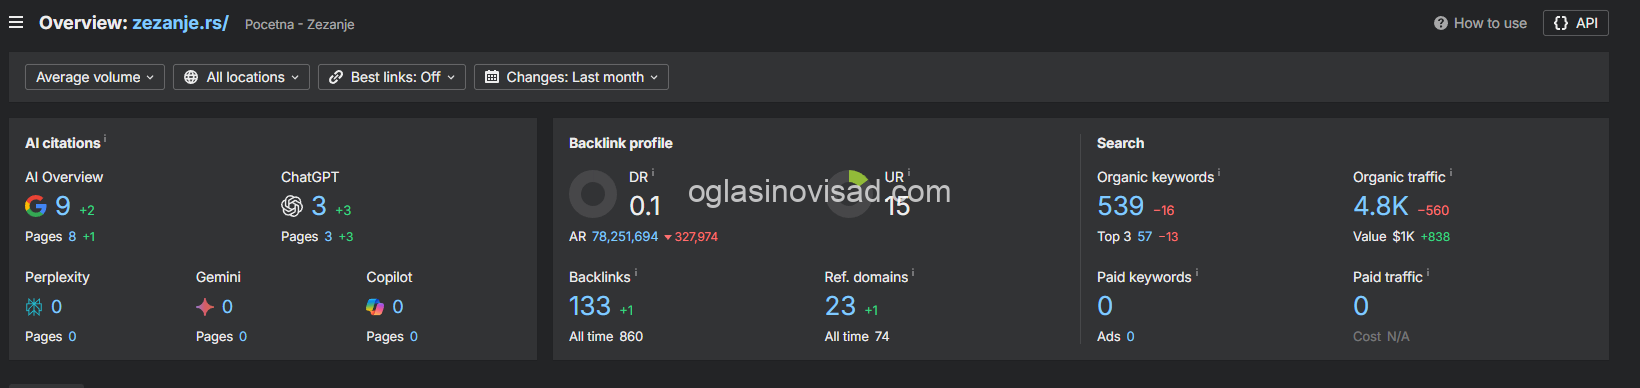Click the Cost N/A text
Screen dimensions: 1640x388
coord(1381,337)
